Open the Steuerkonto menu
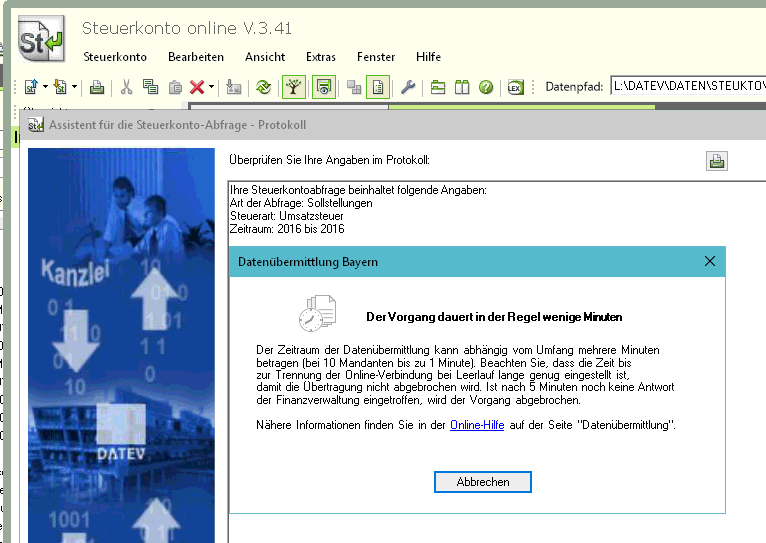 tap(115, 57)
